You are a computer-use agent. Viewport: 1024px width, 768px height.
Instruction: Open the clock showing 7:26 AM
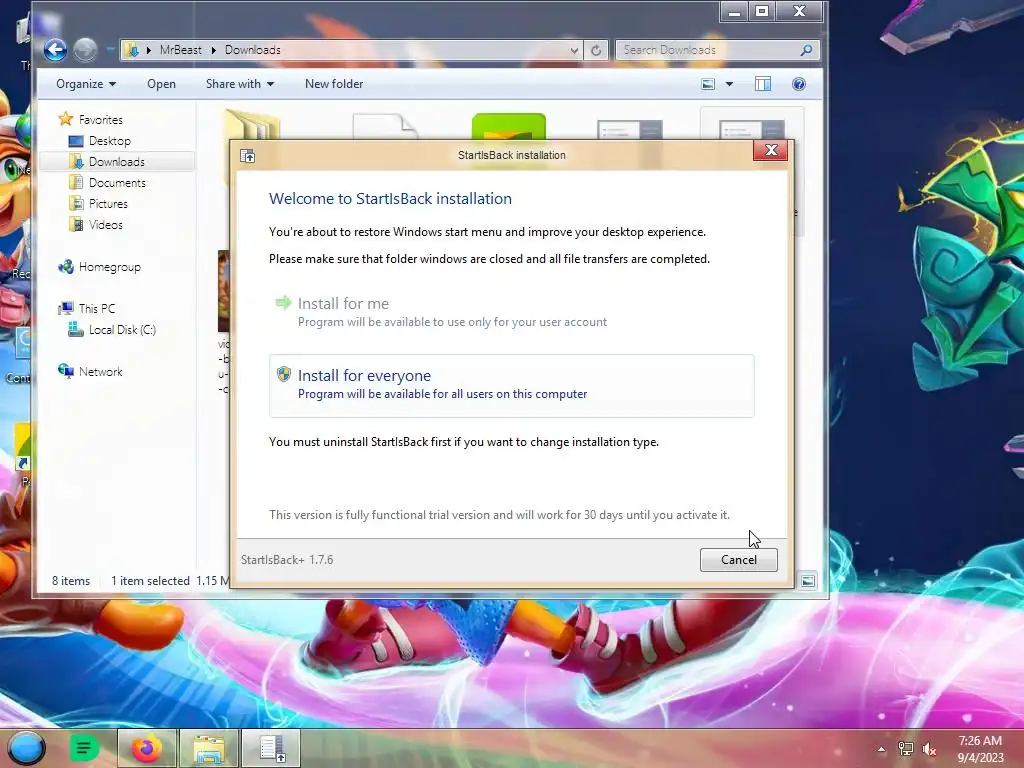click(x=980, y=749)
